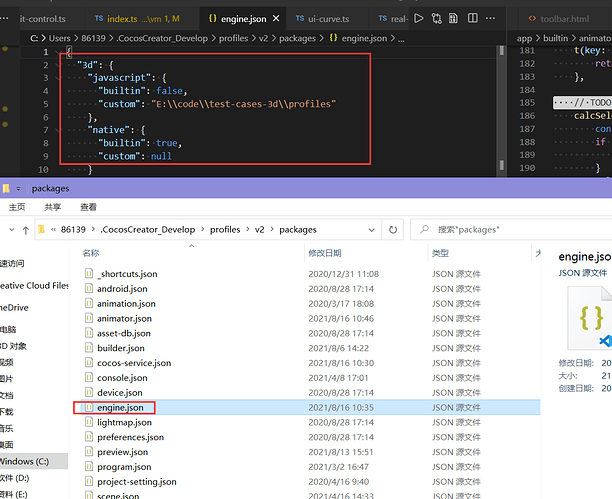The height and width of the screenshot is (499, 612).
Task: Click the profiles breadcrumb in VS Code
Action: [x=233, y=38]
